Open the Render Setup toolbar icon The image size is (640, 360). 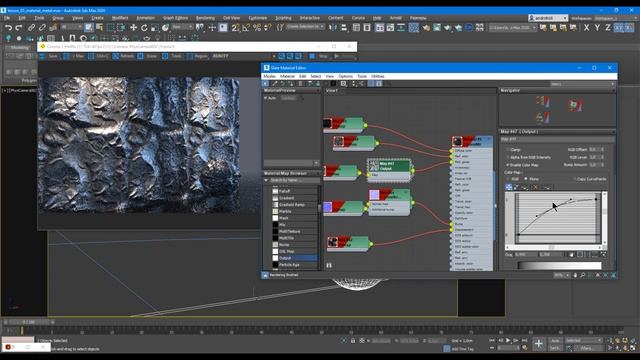(426, 28)
